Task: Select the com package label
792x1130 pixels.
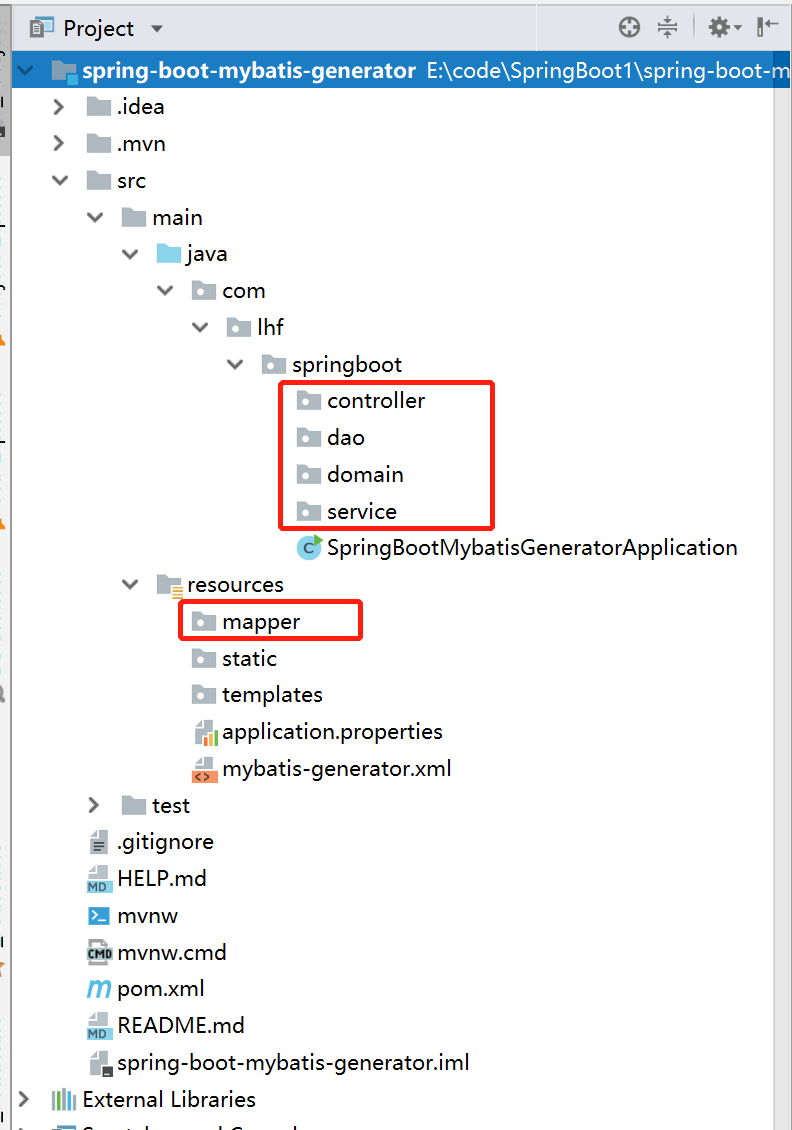Action: (244, 290)
